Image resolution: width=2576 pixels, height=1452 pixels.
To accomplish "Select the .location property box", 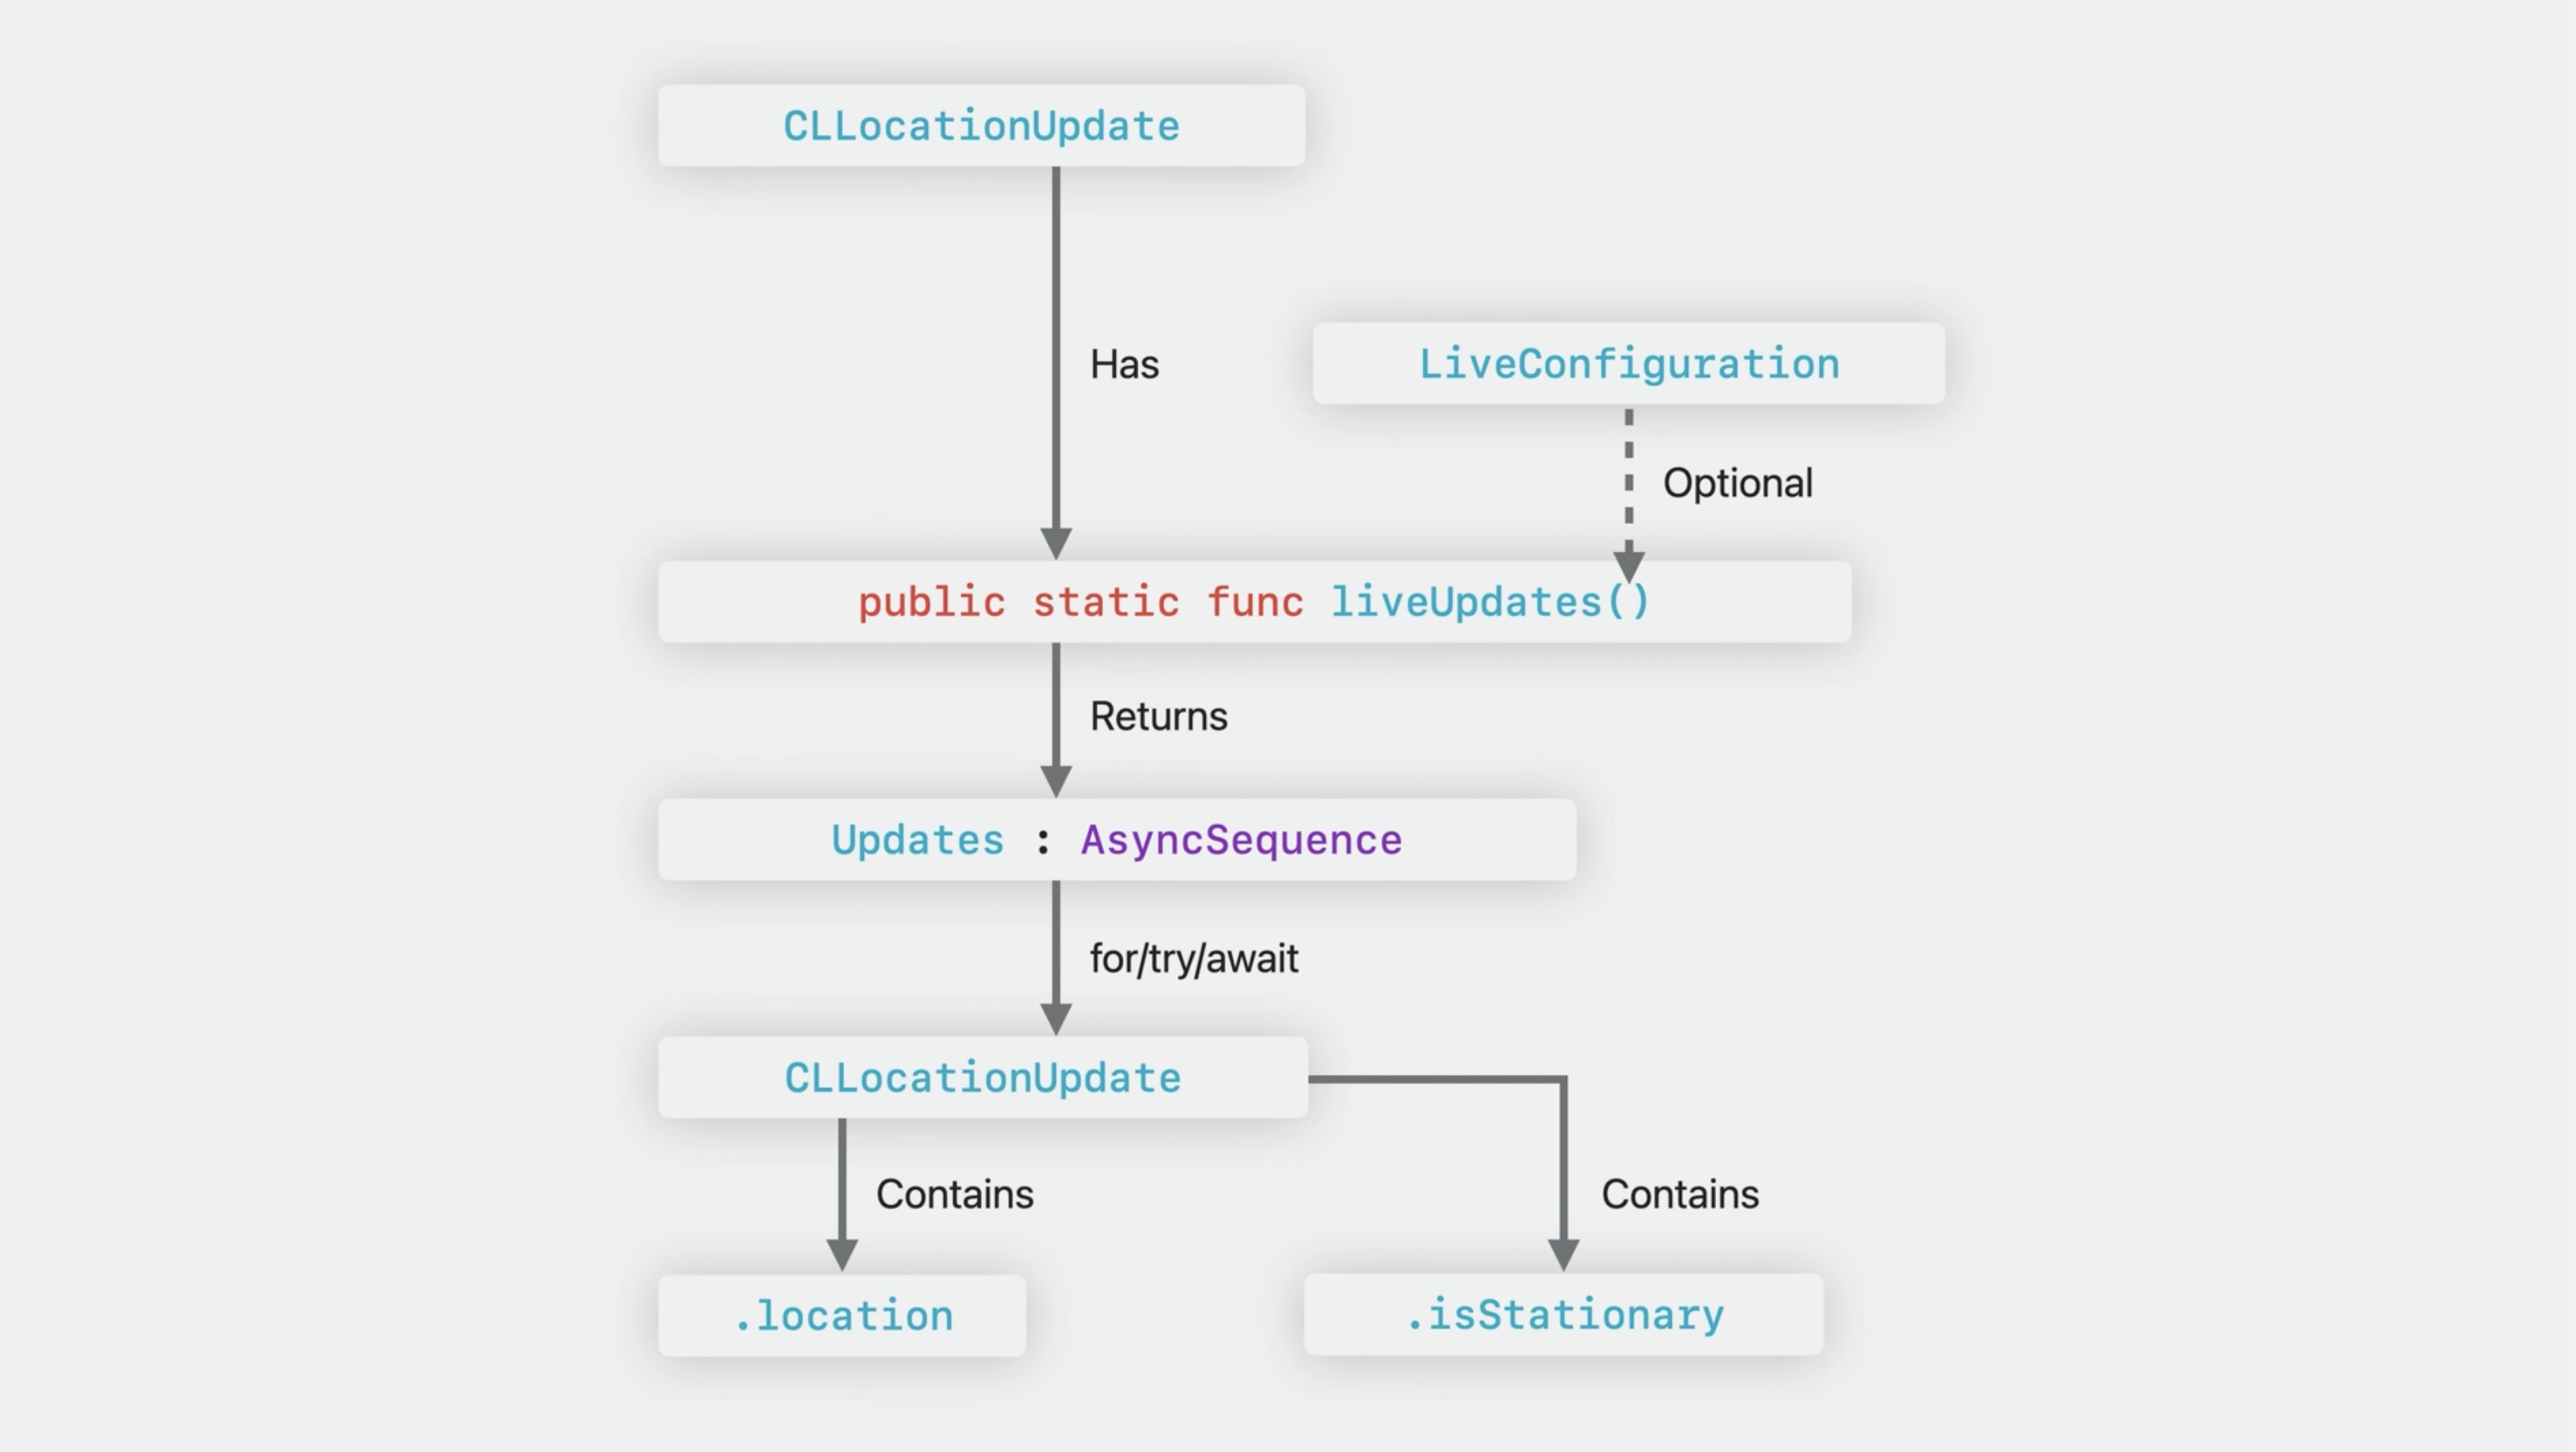I will pyautogui.click(x=842, y=1316).
